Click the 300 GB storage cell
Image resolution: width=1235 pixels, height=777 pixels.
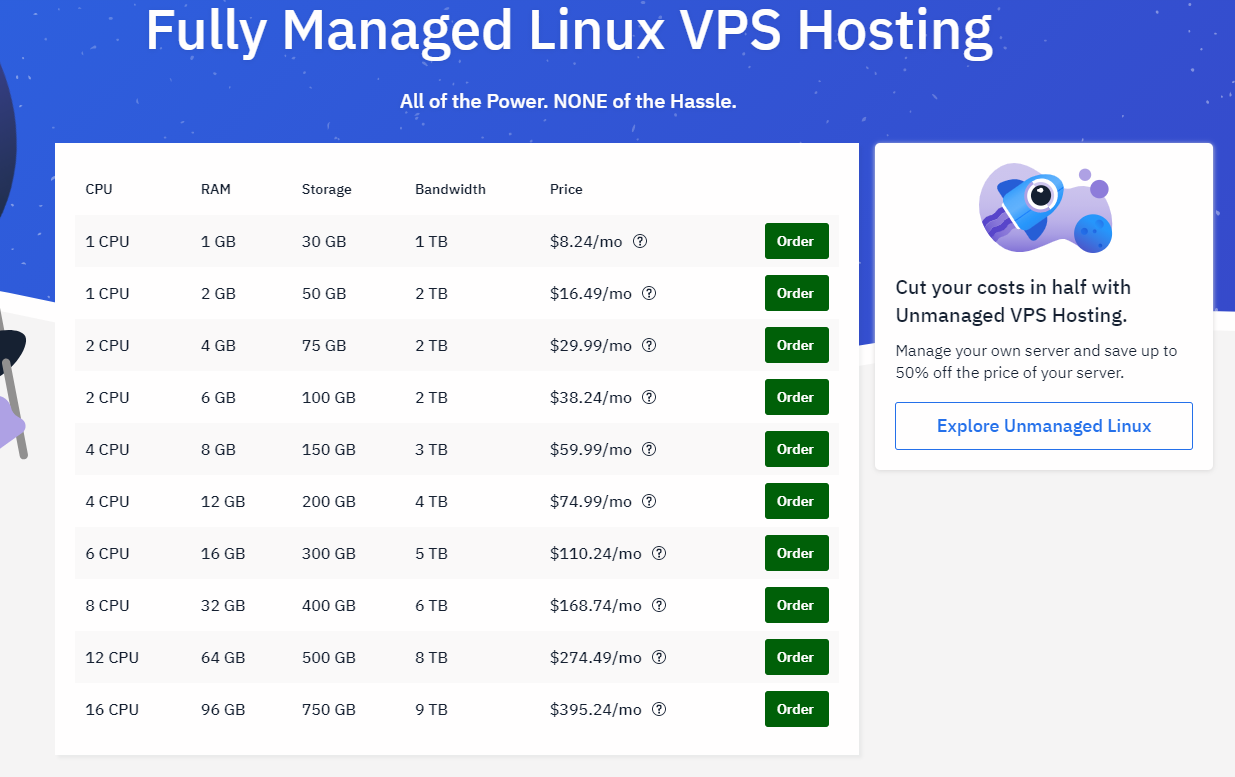click(x=329, y=553)
